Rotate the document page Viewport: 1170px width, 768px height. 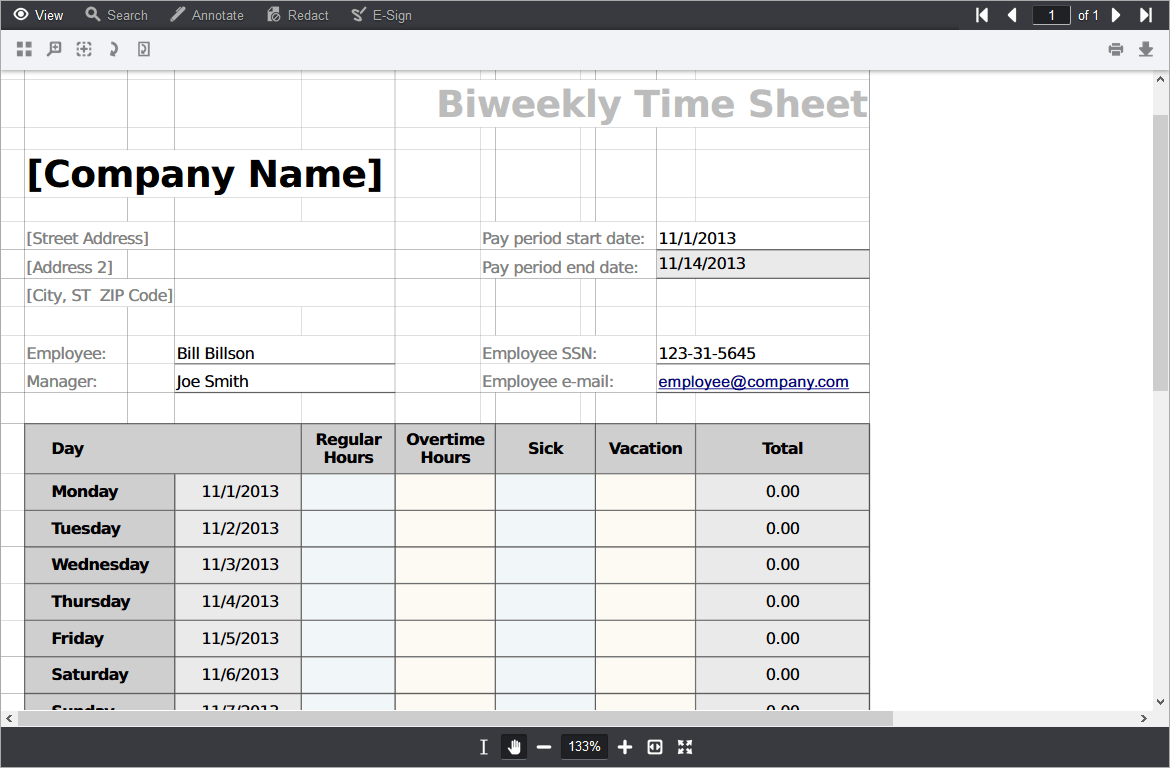click(x=114, y=48)
